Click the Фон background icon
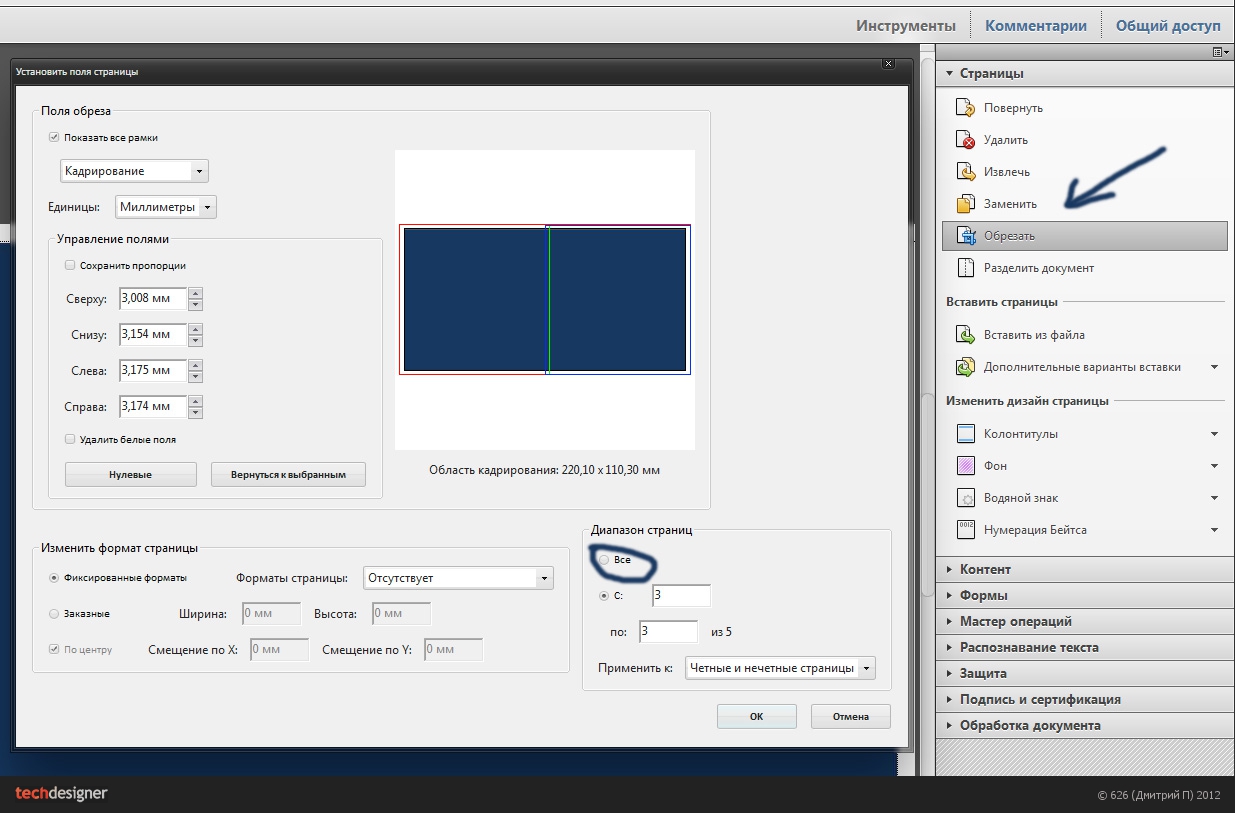This screenshot has width=1235, height=813. click(965, 466)
